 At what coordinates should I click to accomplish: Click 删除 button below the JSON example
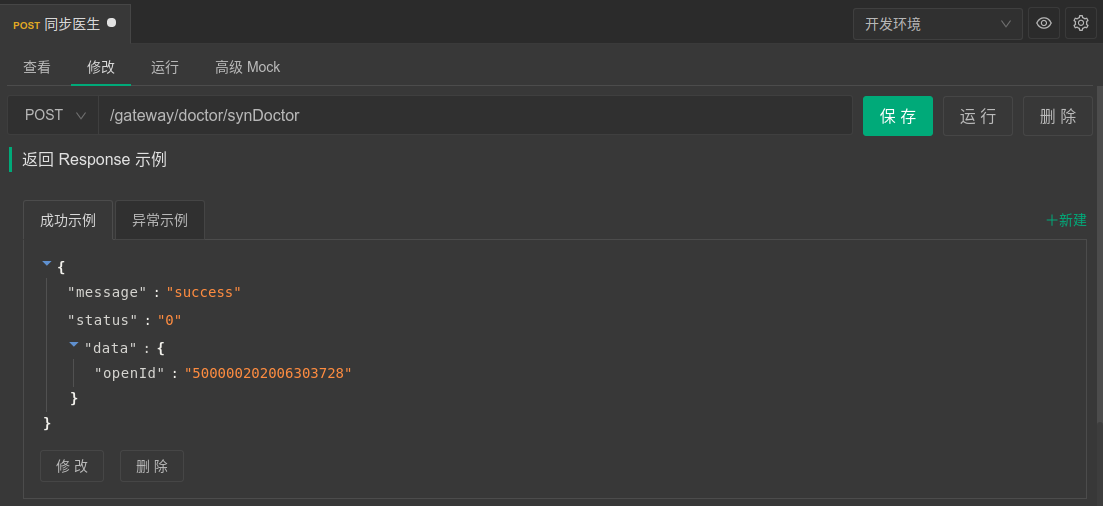coord(152,466)
